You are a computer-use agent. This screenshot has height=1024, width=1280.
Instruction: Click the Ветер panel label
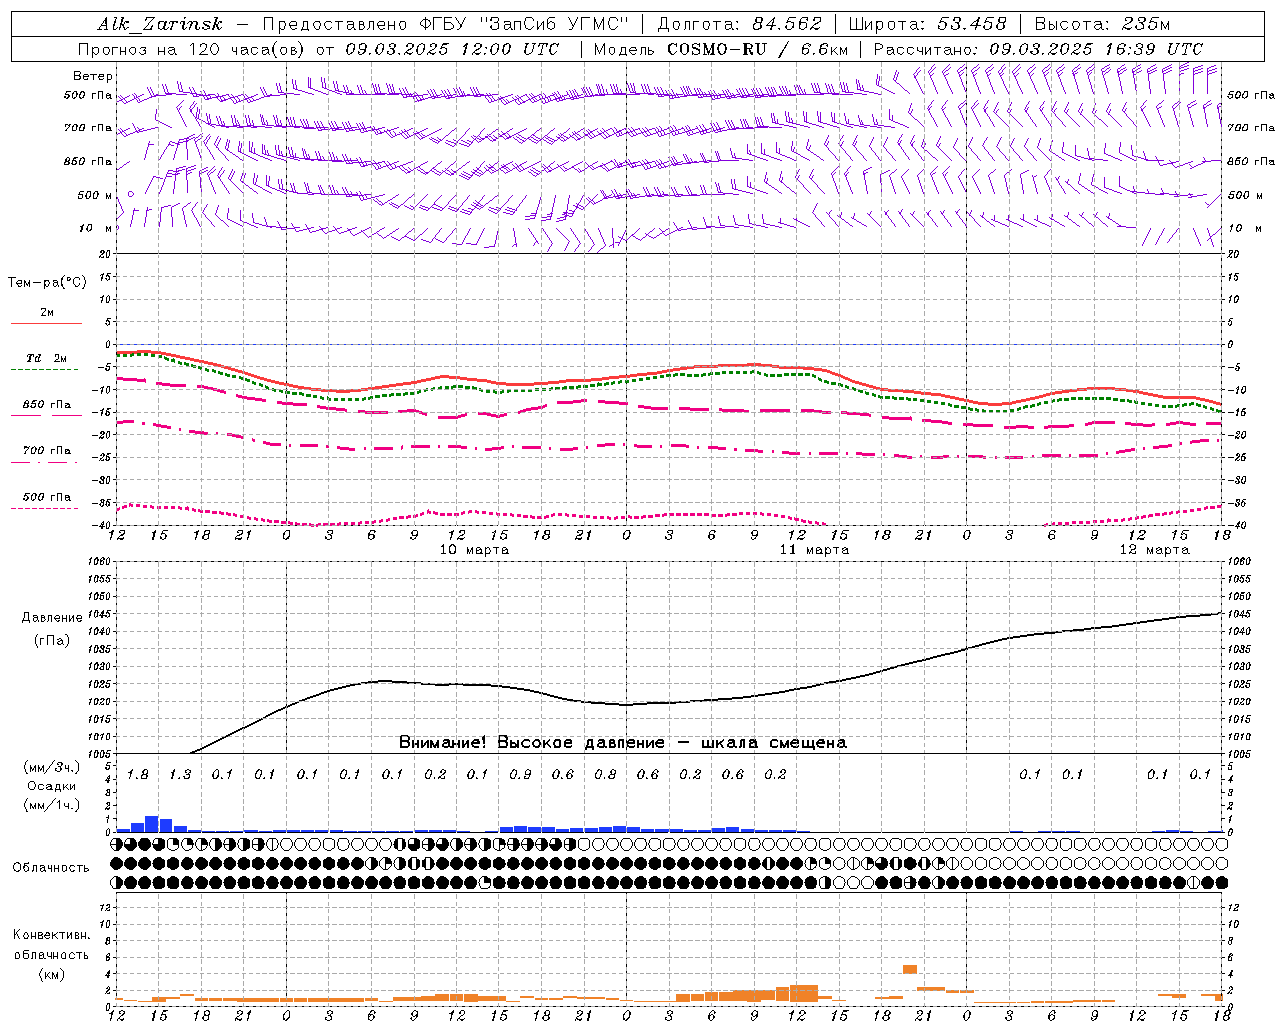coord(93,76)
